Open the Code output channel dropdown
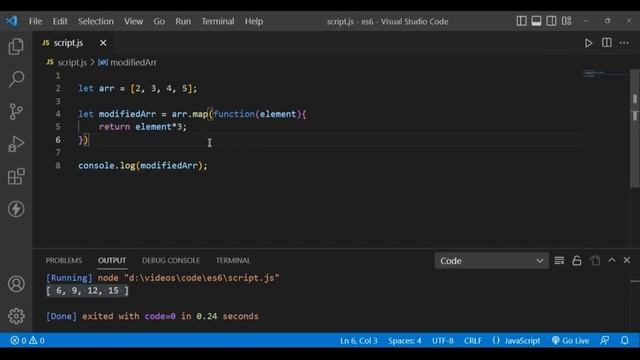This screenshot has width=640, height=360. pyautogui.click(x=491, y=261)
